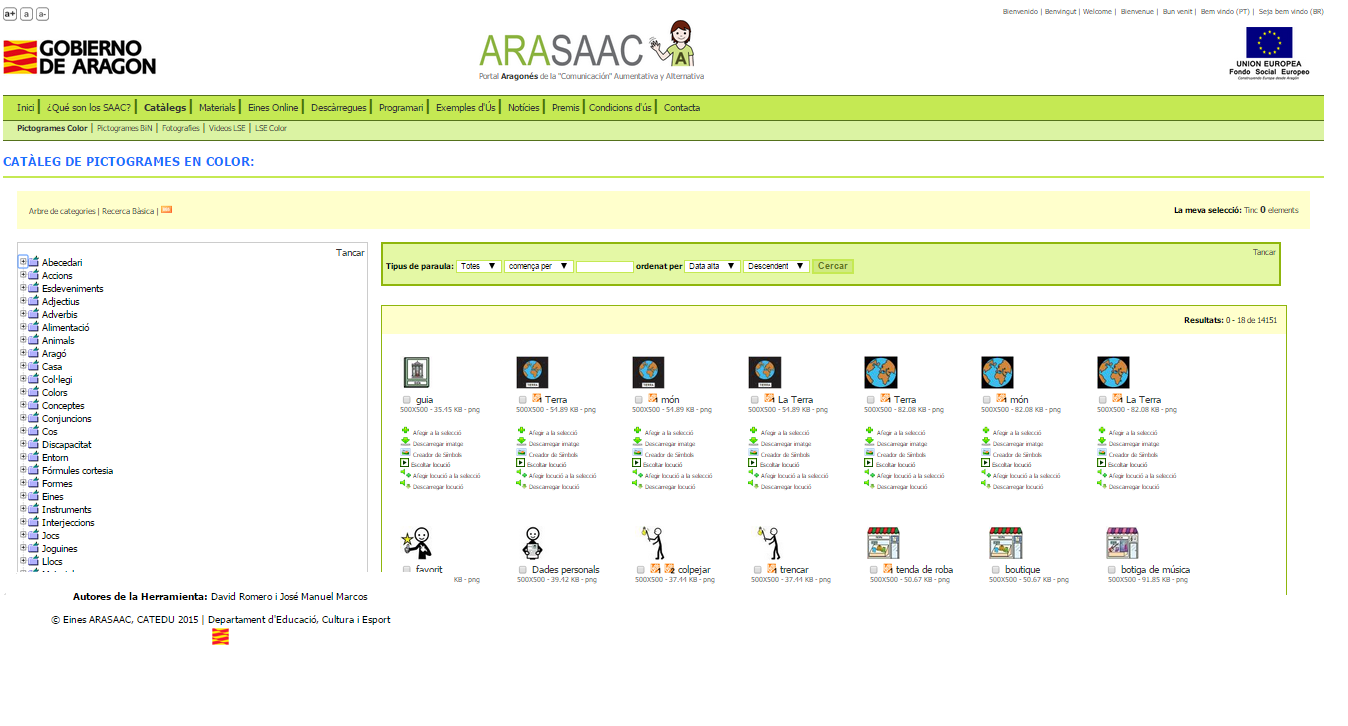The height and width of the screenshot is (726, 1348).
Task: Tick the checkbox for guia pictogram
Action: click(x=406, y=400)
